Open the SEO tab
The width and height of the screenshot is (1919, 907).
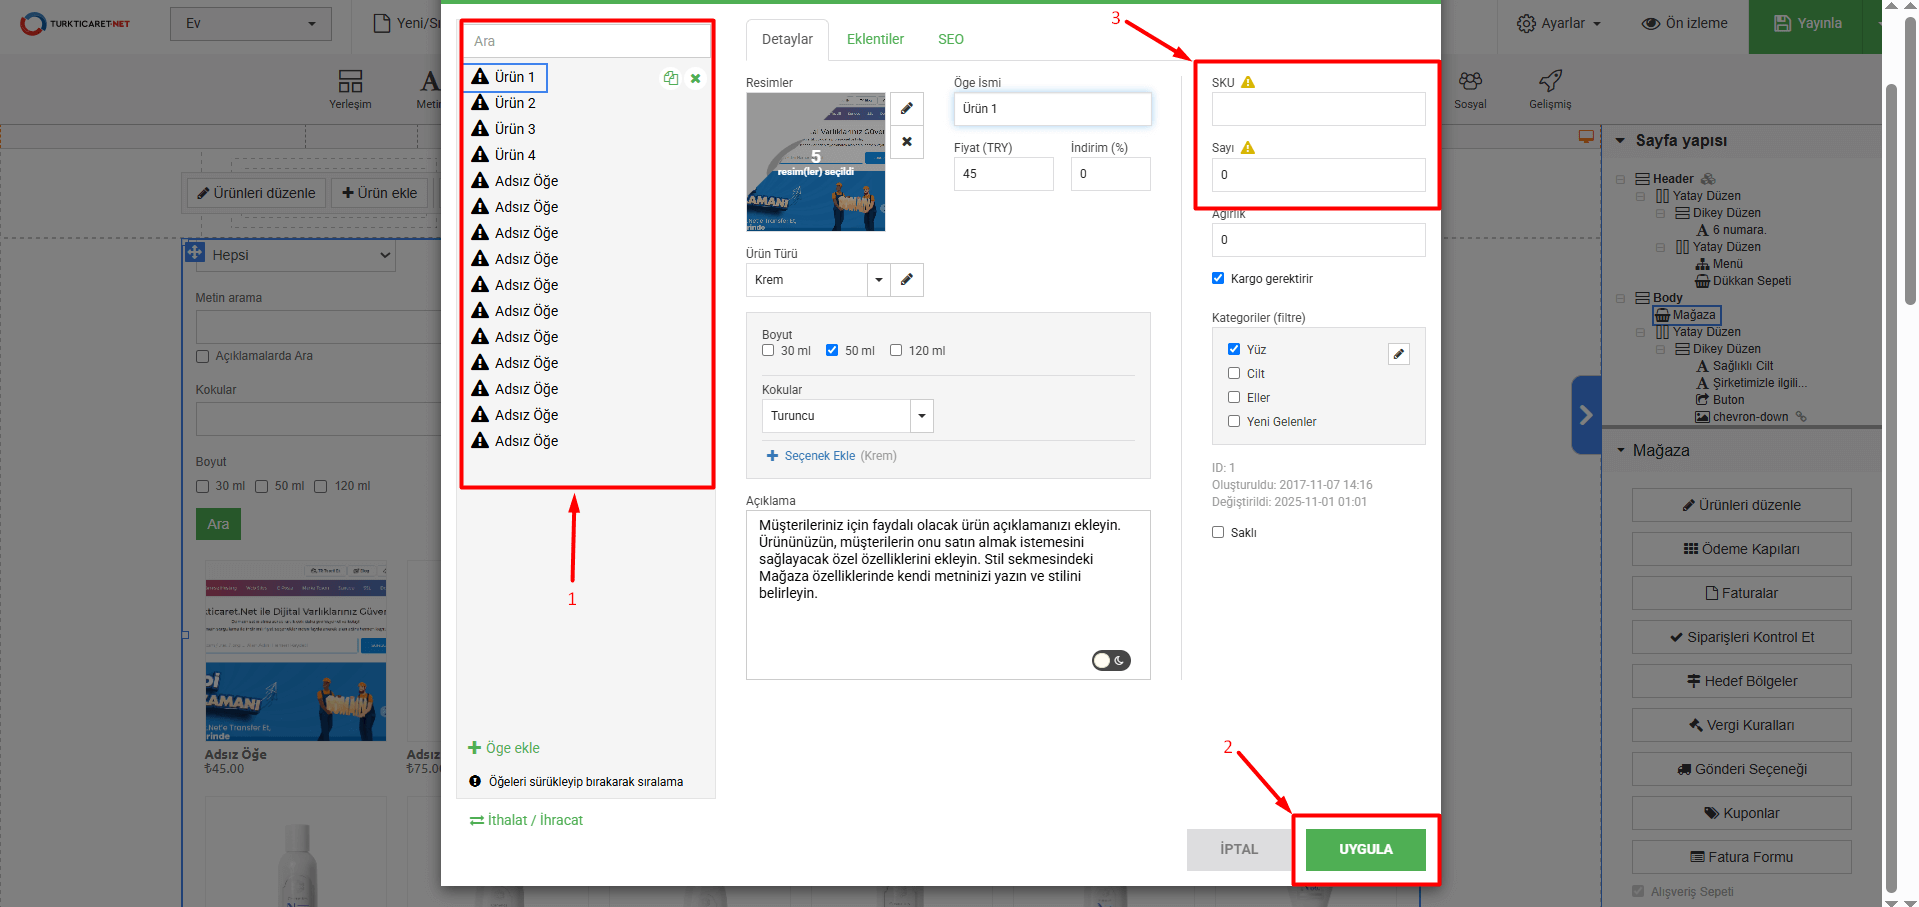[950, 39]
